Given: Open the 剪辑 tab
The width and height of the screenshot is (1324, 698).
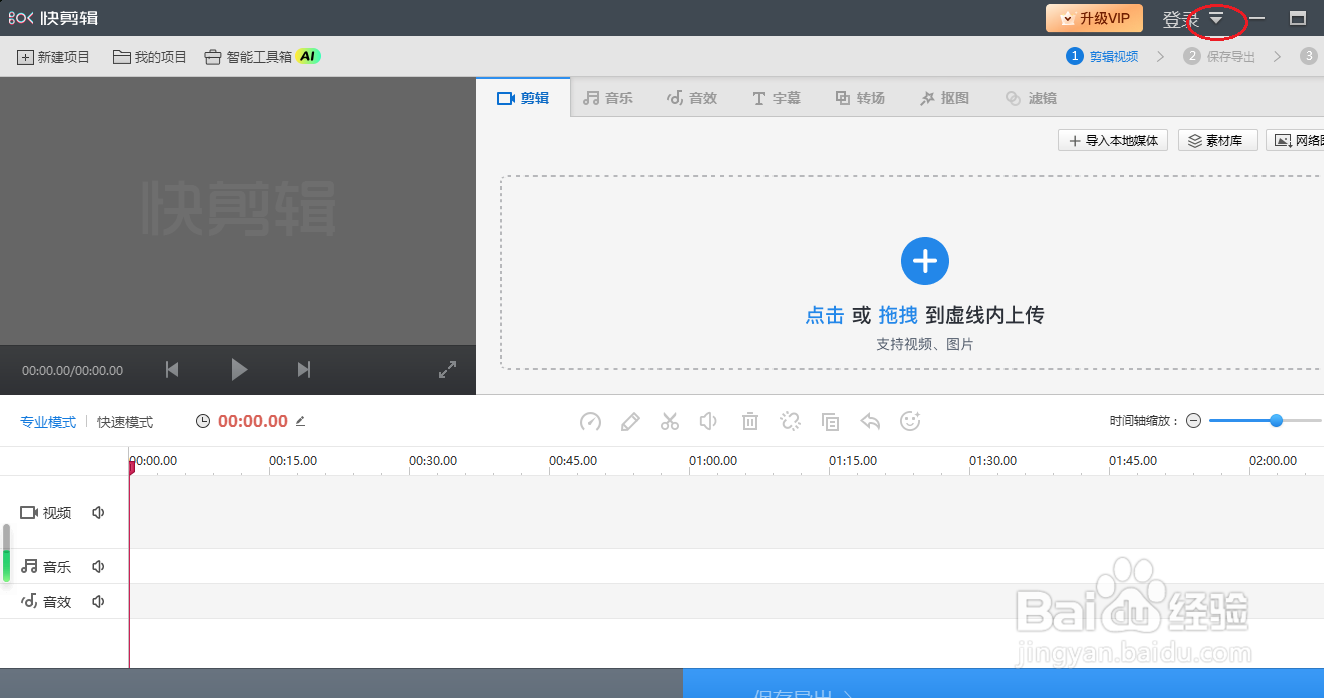Looking at the screenshot, I should pyautogui.click(x=523, y=98).
